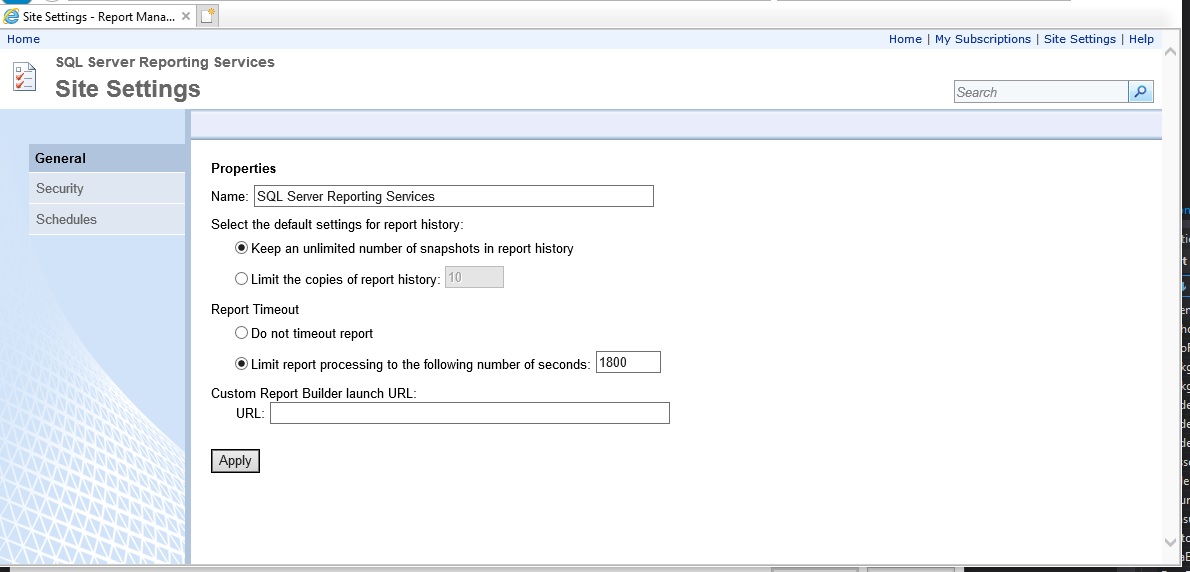Click the Site Settings page heading

[x=128, y=89]
